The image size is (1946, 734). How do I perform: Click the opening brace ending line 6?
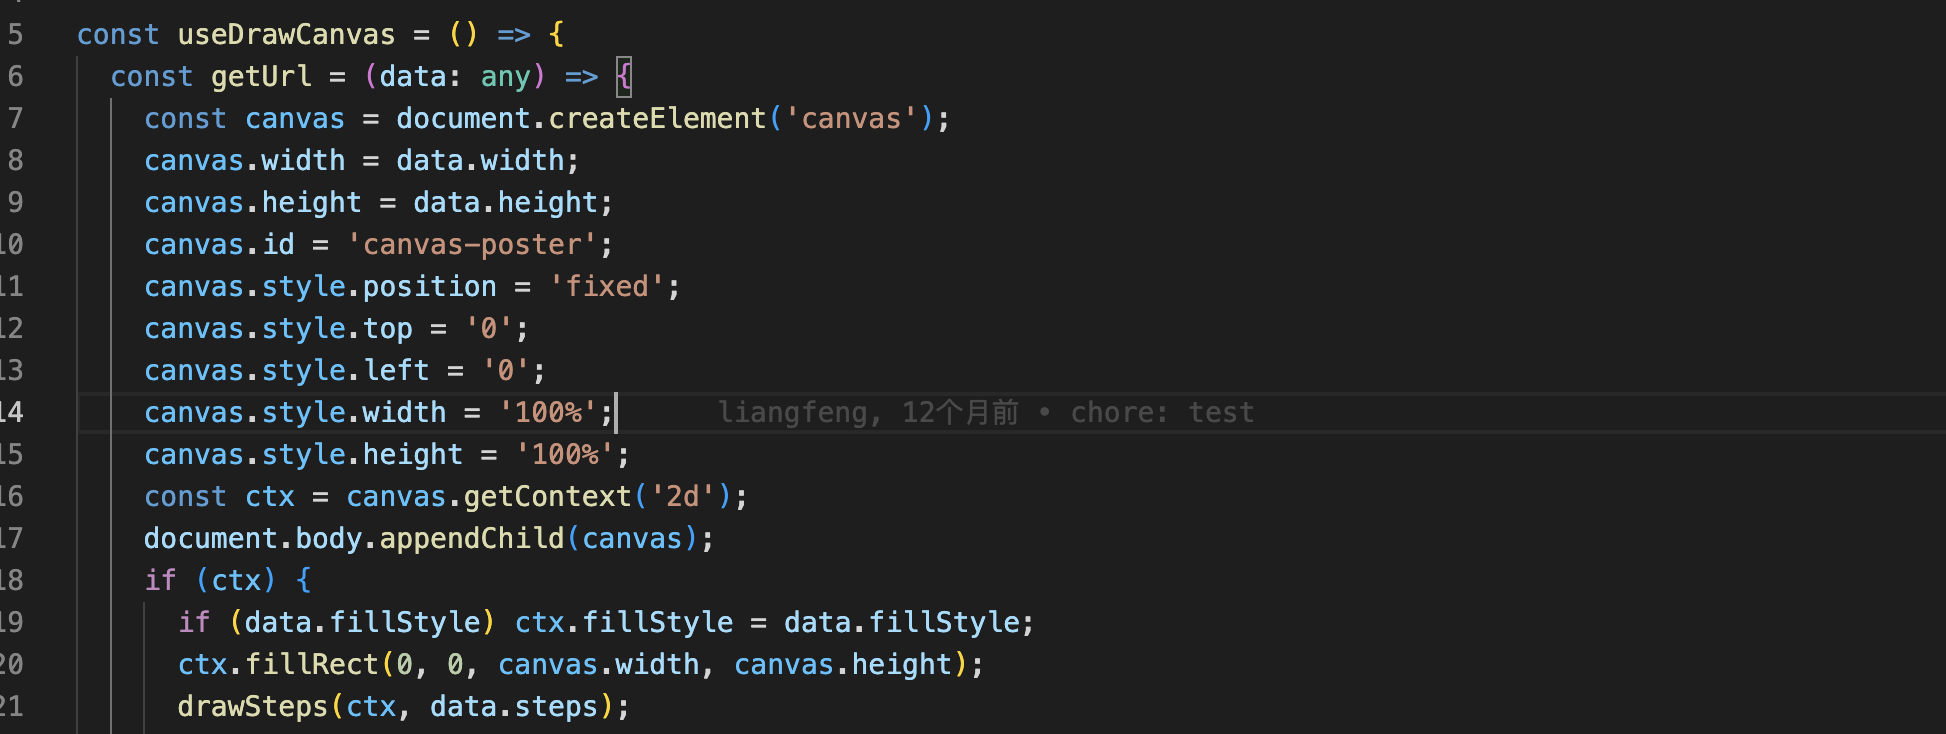(624, 77)
